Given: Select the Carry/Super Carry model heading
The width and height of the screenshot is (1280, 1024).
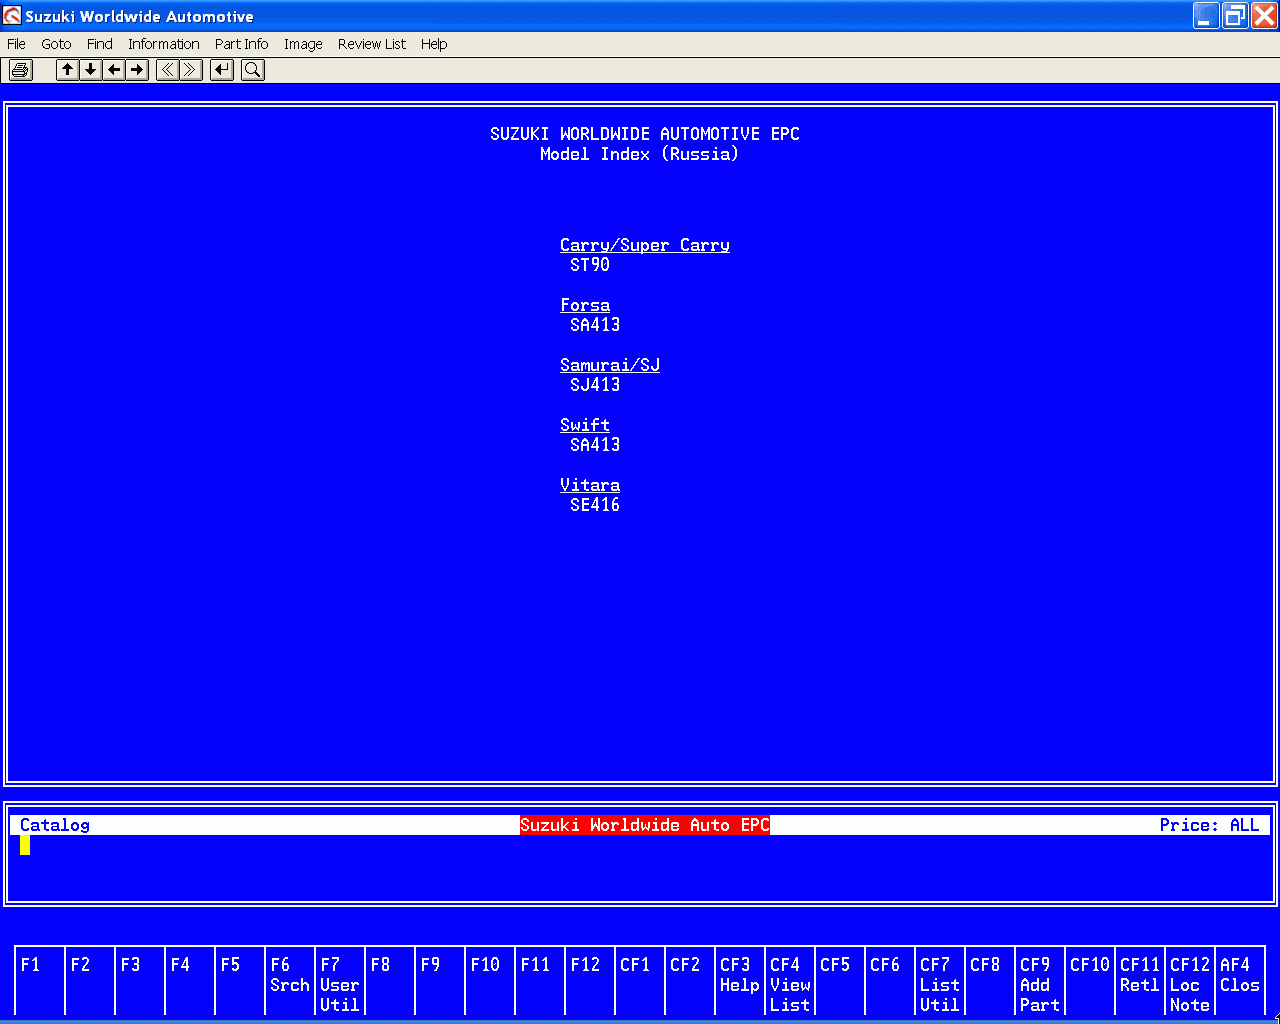Looking at the screenshot, I should 645,245.
